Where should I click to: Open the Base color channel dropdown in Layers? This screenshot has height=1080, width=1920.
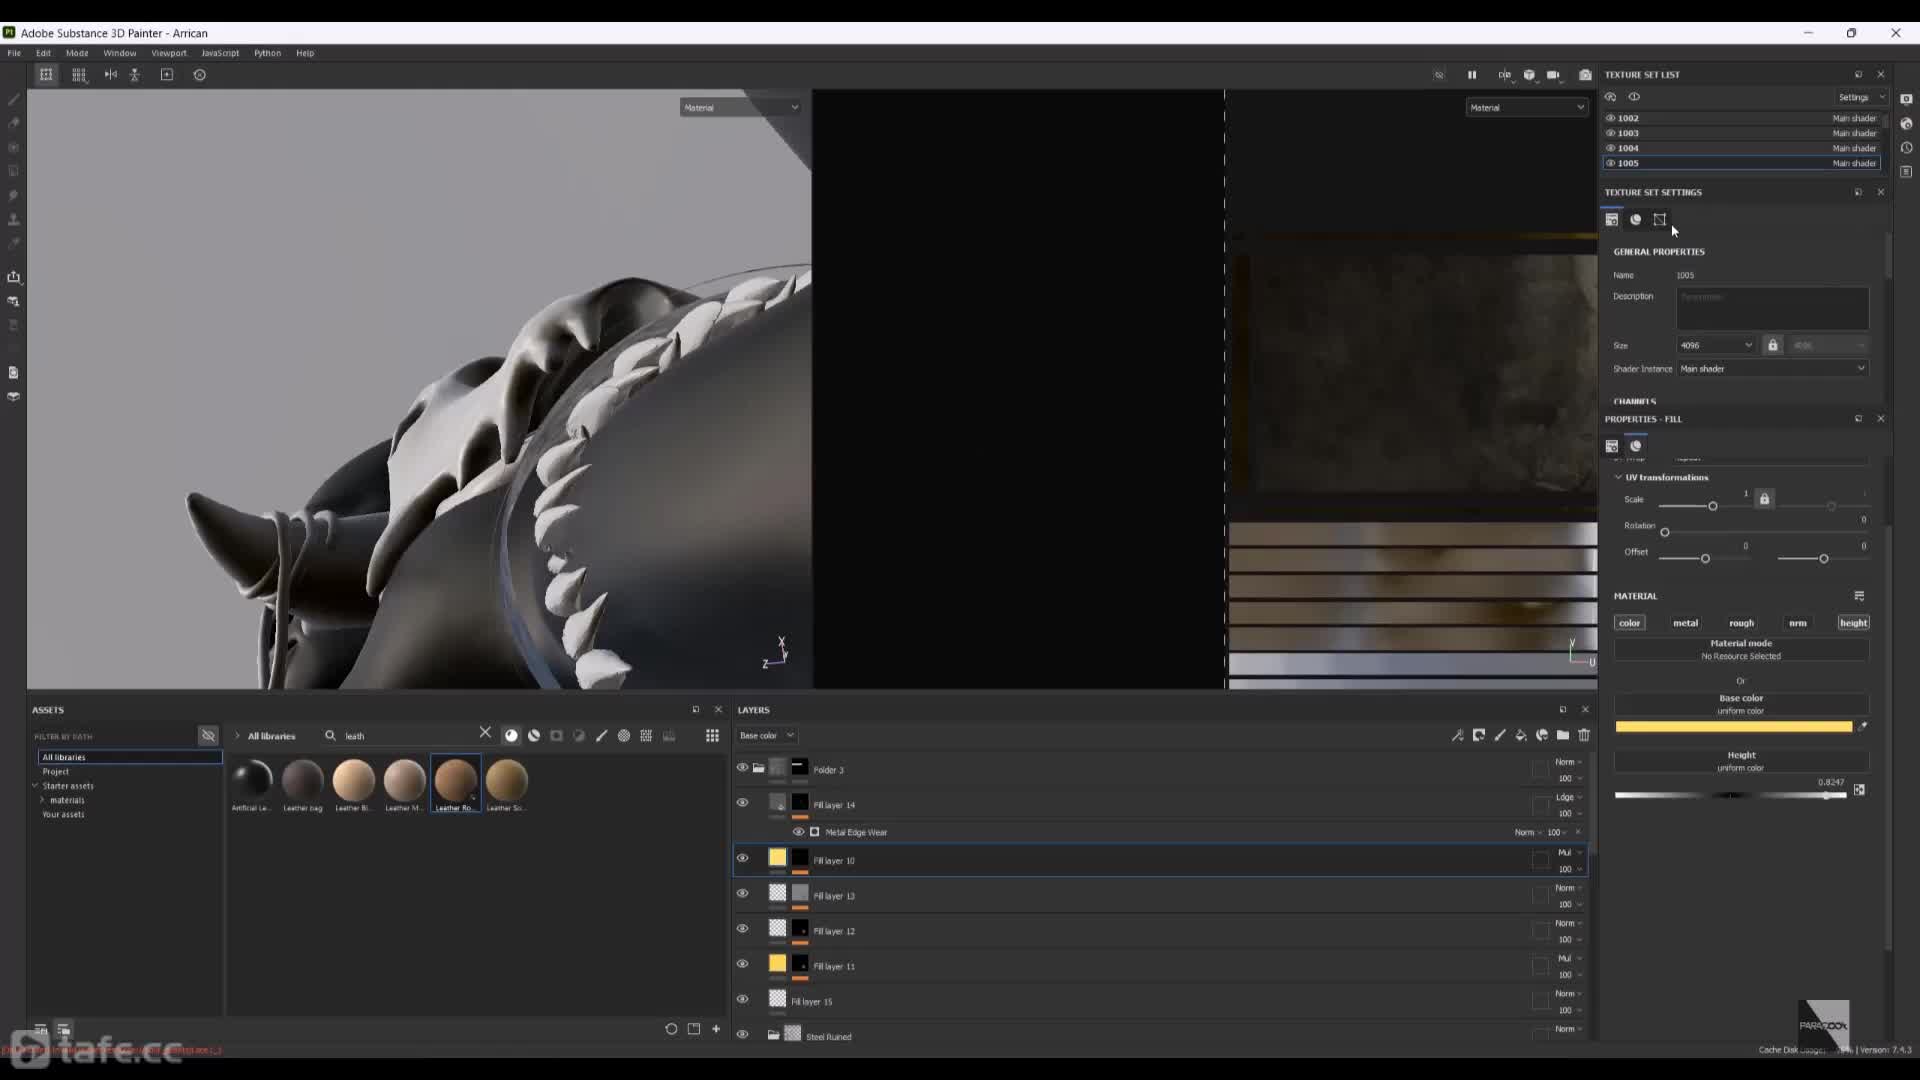tap(766, 736)
